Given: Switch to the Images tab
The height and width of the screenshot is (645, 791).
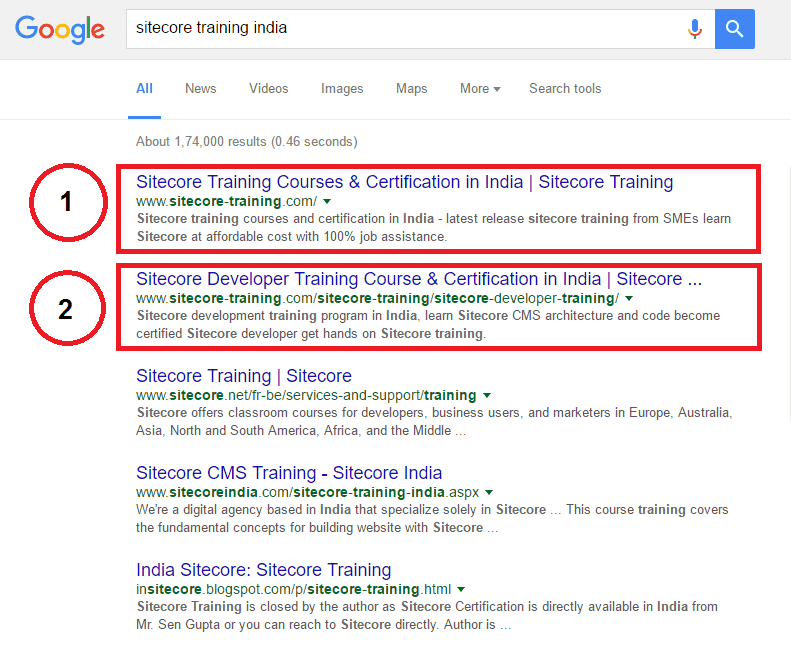Looking at the screenshot, I should pos(342,89).
